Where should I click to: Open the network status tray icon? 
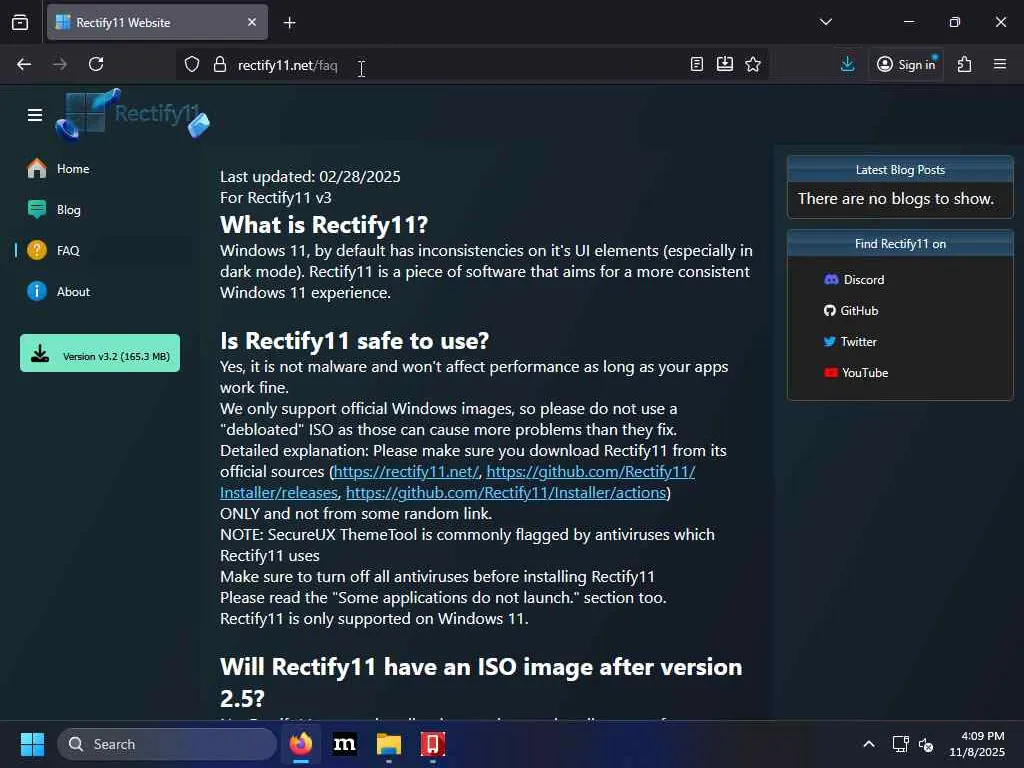click(901, 744)
